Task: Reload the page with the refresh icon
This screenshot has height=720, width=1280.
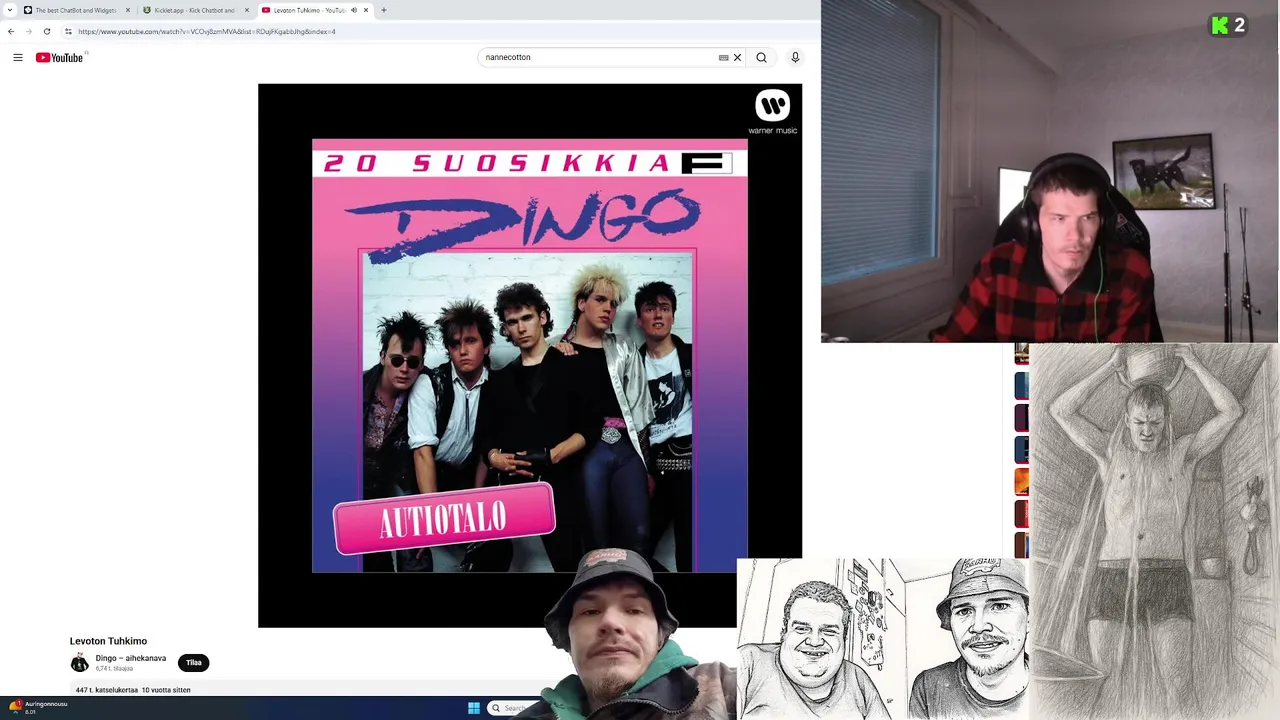Action: [x=46, y=31]
